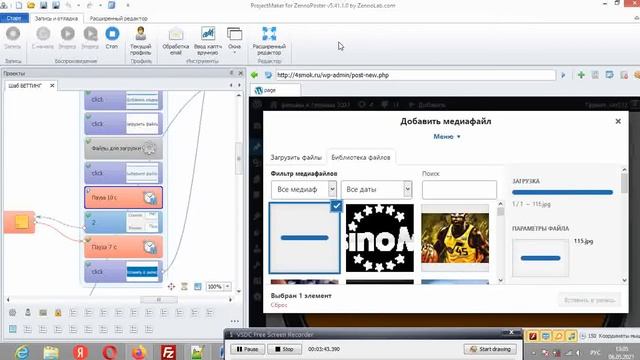Open the 100% zoom dropdown in project canvas

(x=227, y=287)
